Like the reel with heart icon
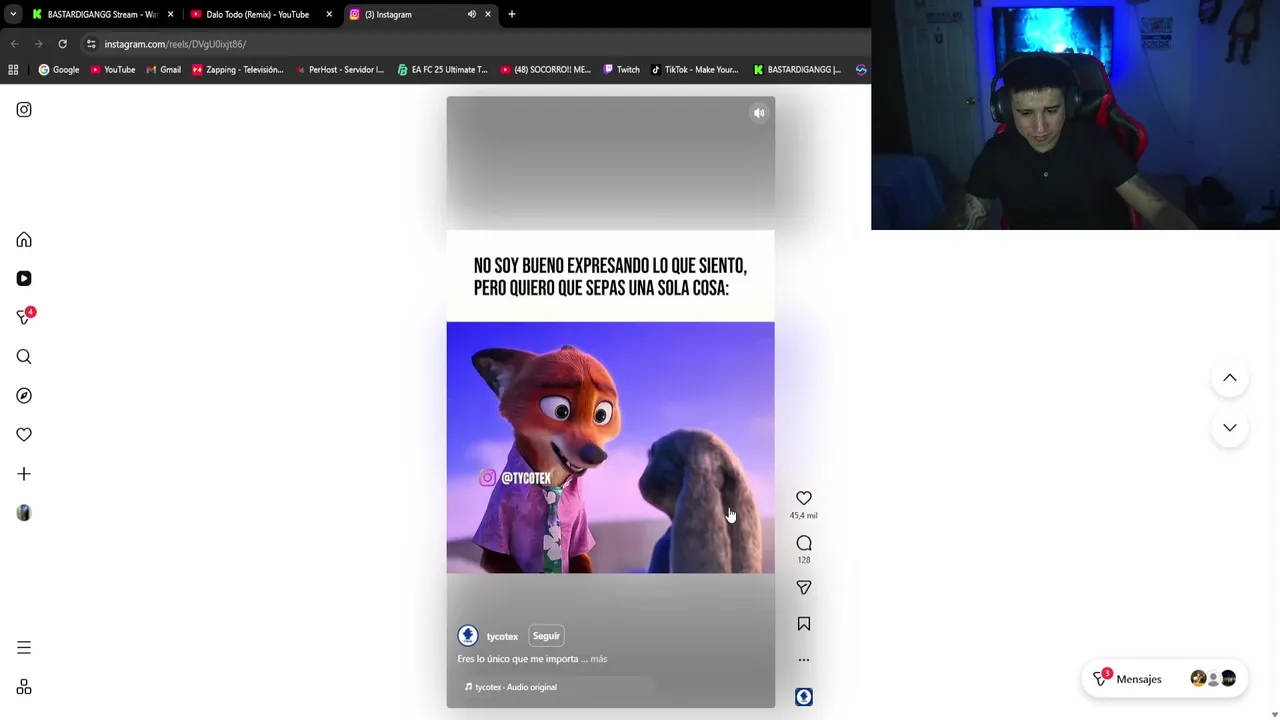The image size is (1280, 720). (804, 498)
